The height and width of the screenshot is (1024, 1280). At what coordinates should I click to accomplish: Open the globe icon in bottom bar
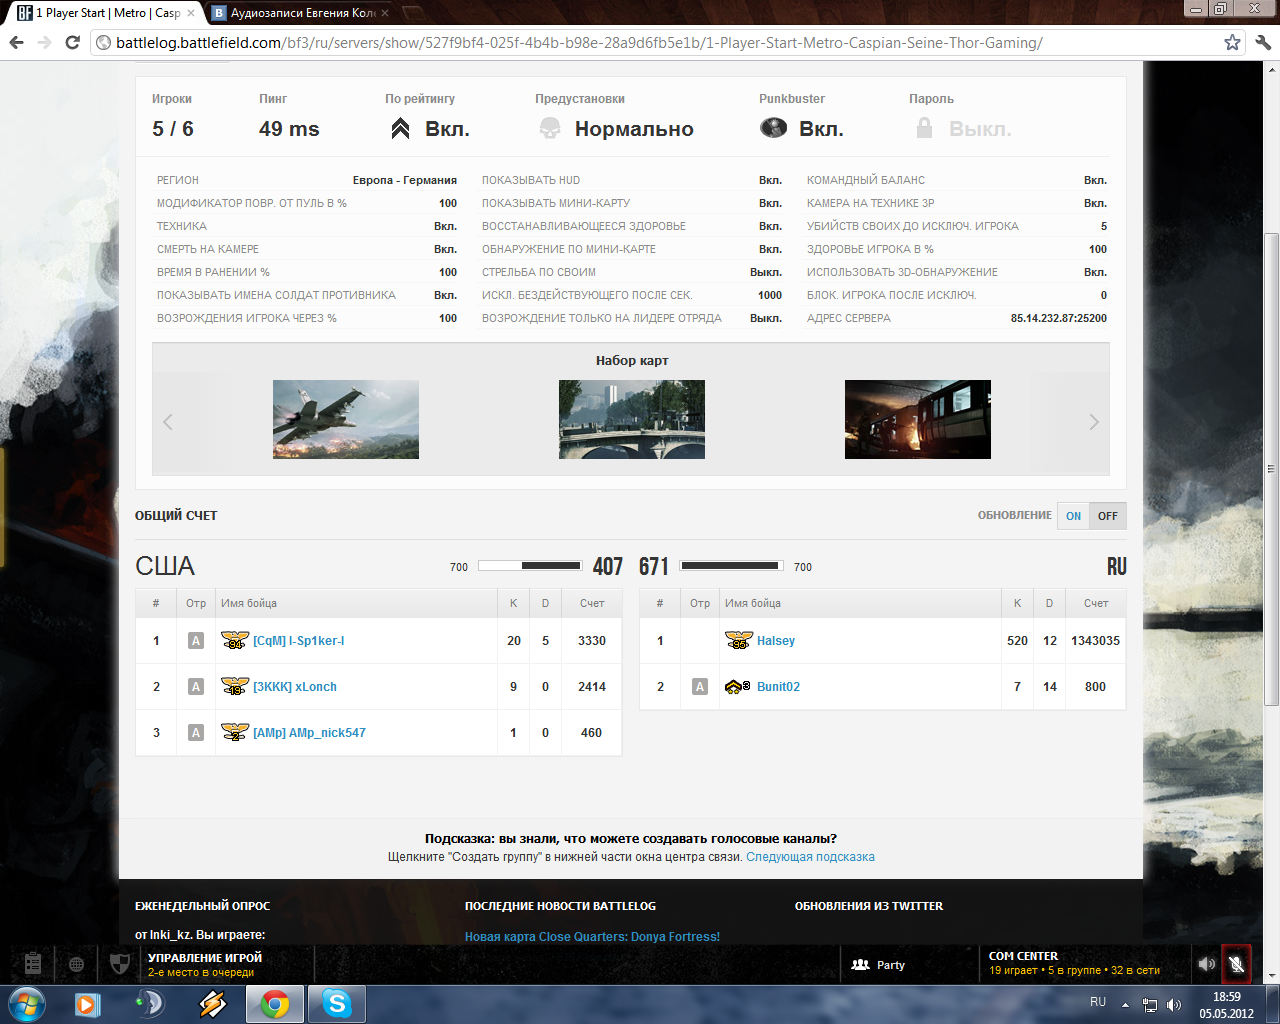[76, 964]
